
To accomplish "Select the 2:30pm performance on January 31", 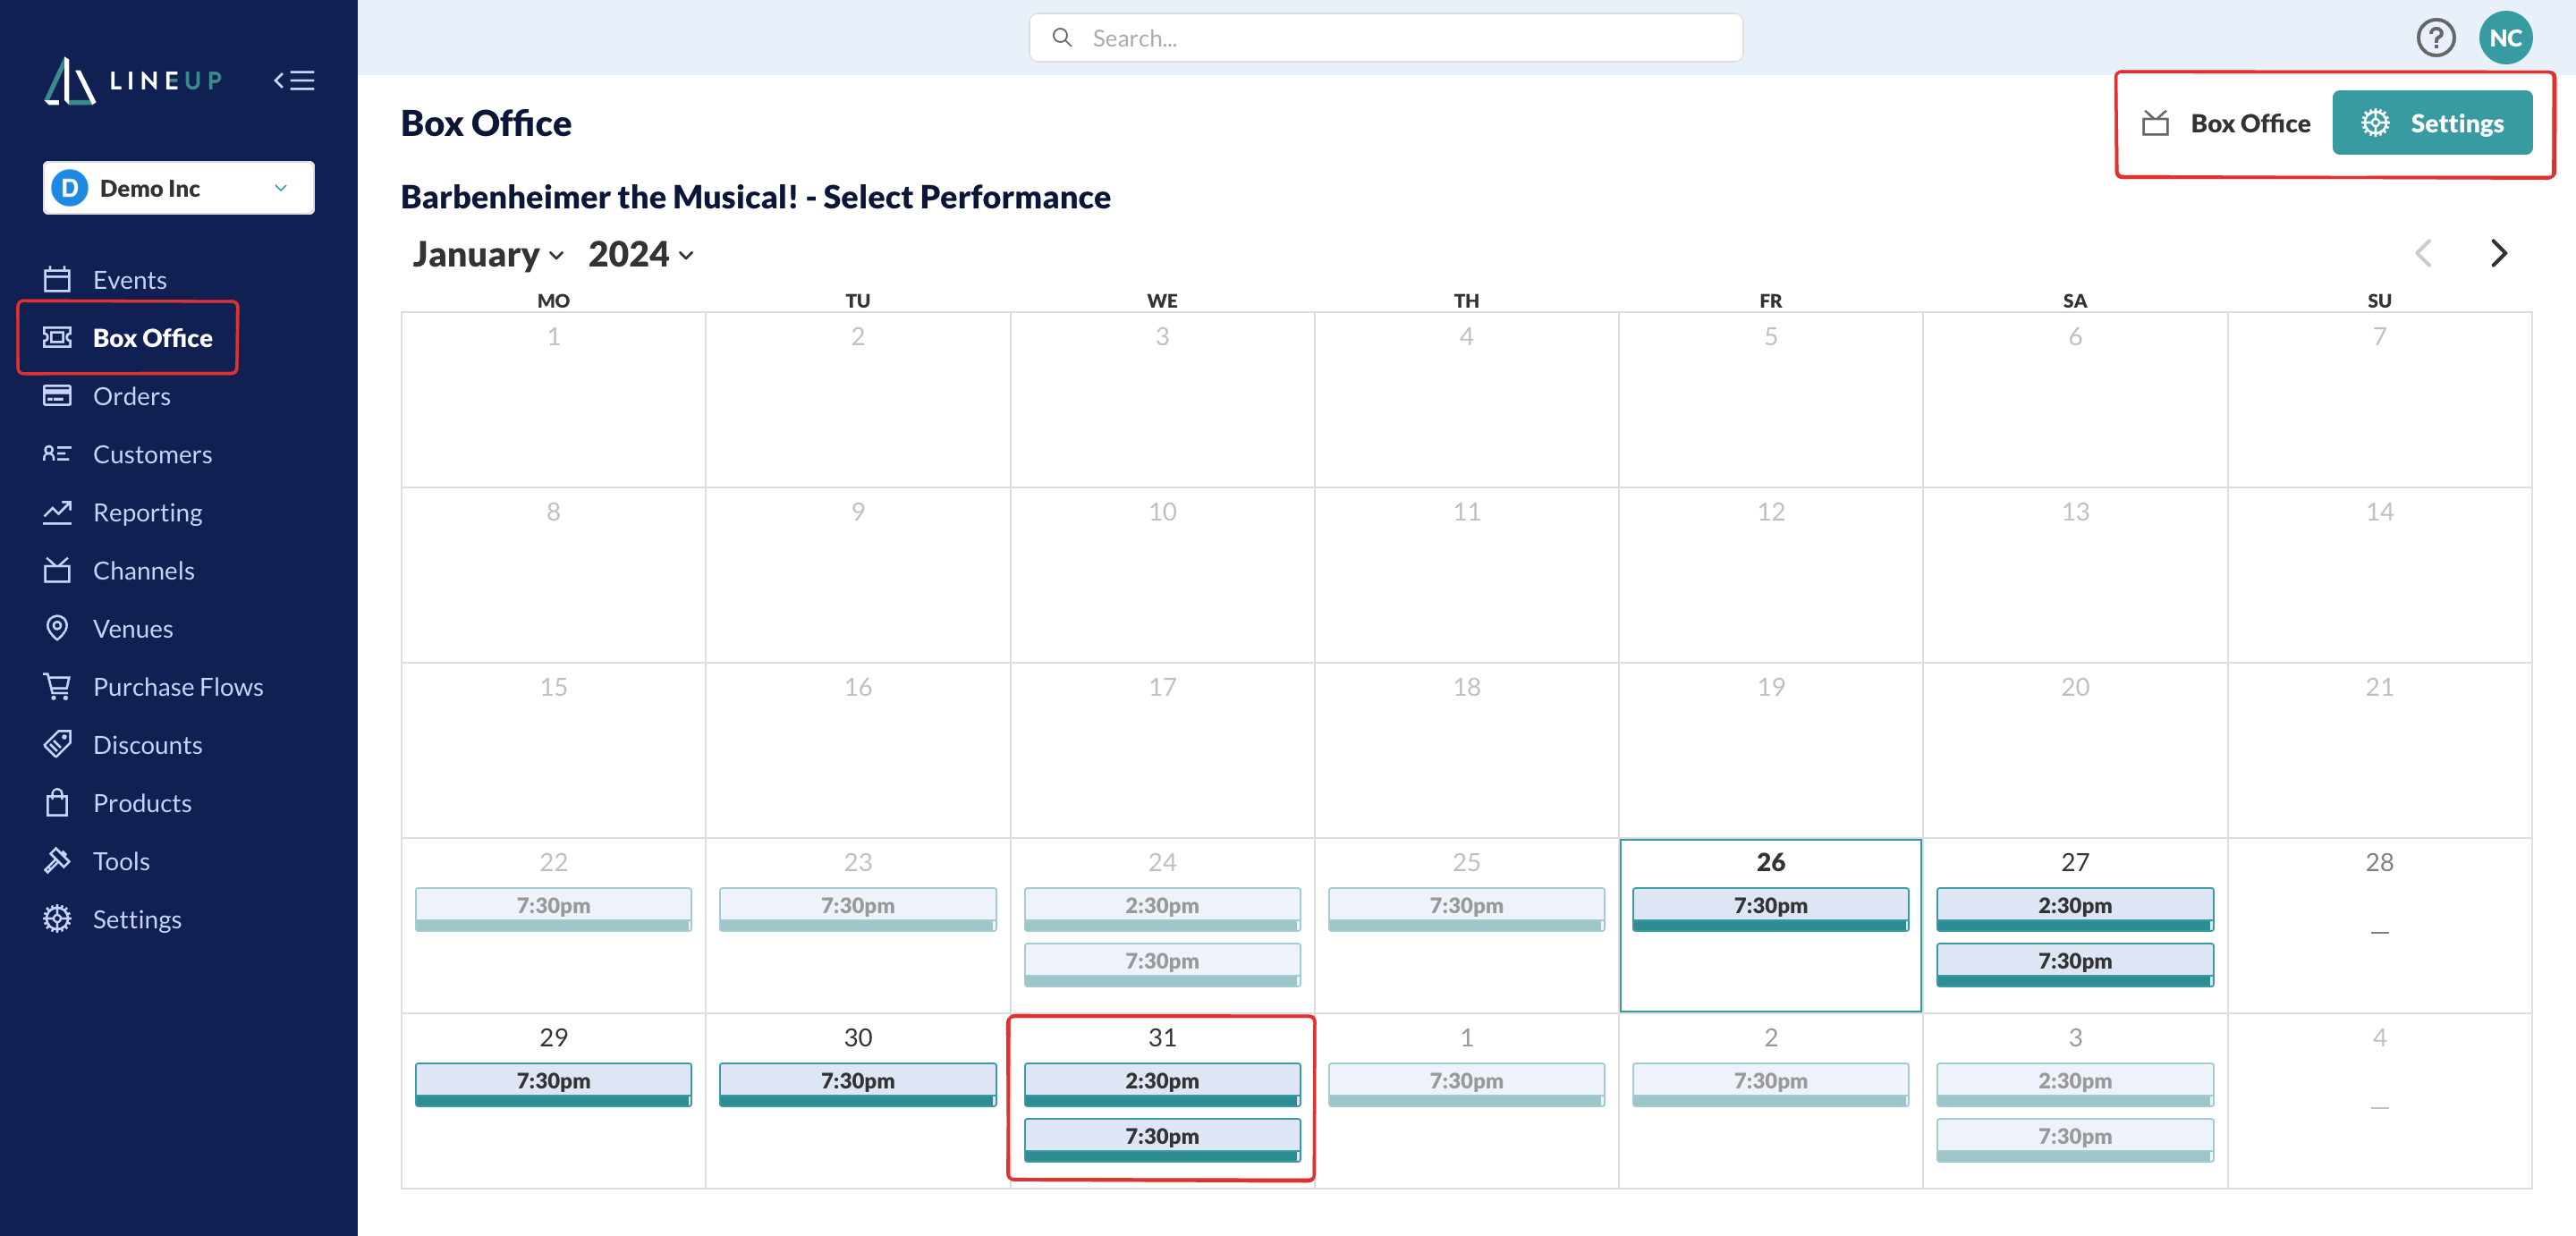I will 1161,1082.
